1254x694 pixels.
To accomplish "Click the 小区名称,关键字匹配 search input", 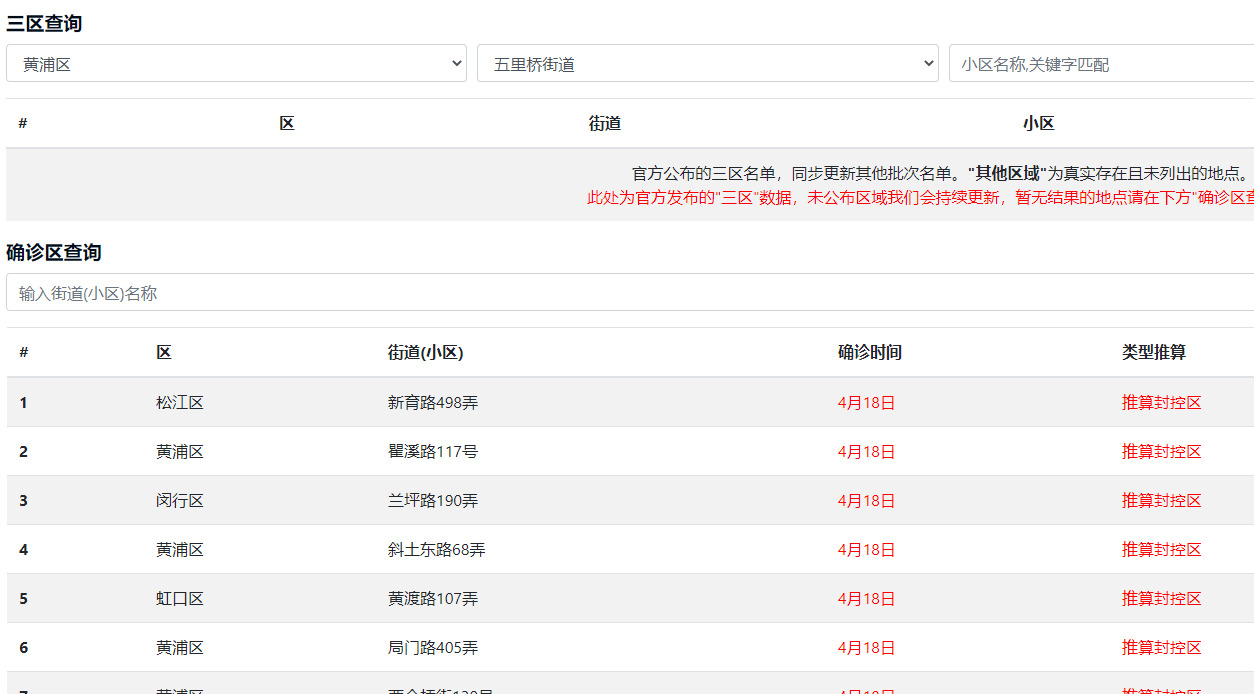I will [1100, 62].
